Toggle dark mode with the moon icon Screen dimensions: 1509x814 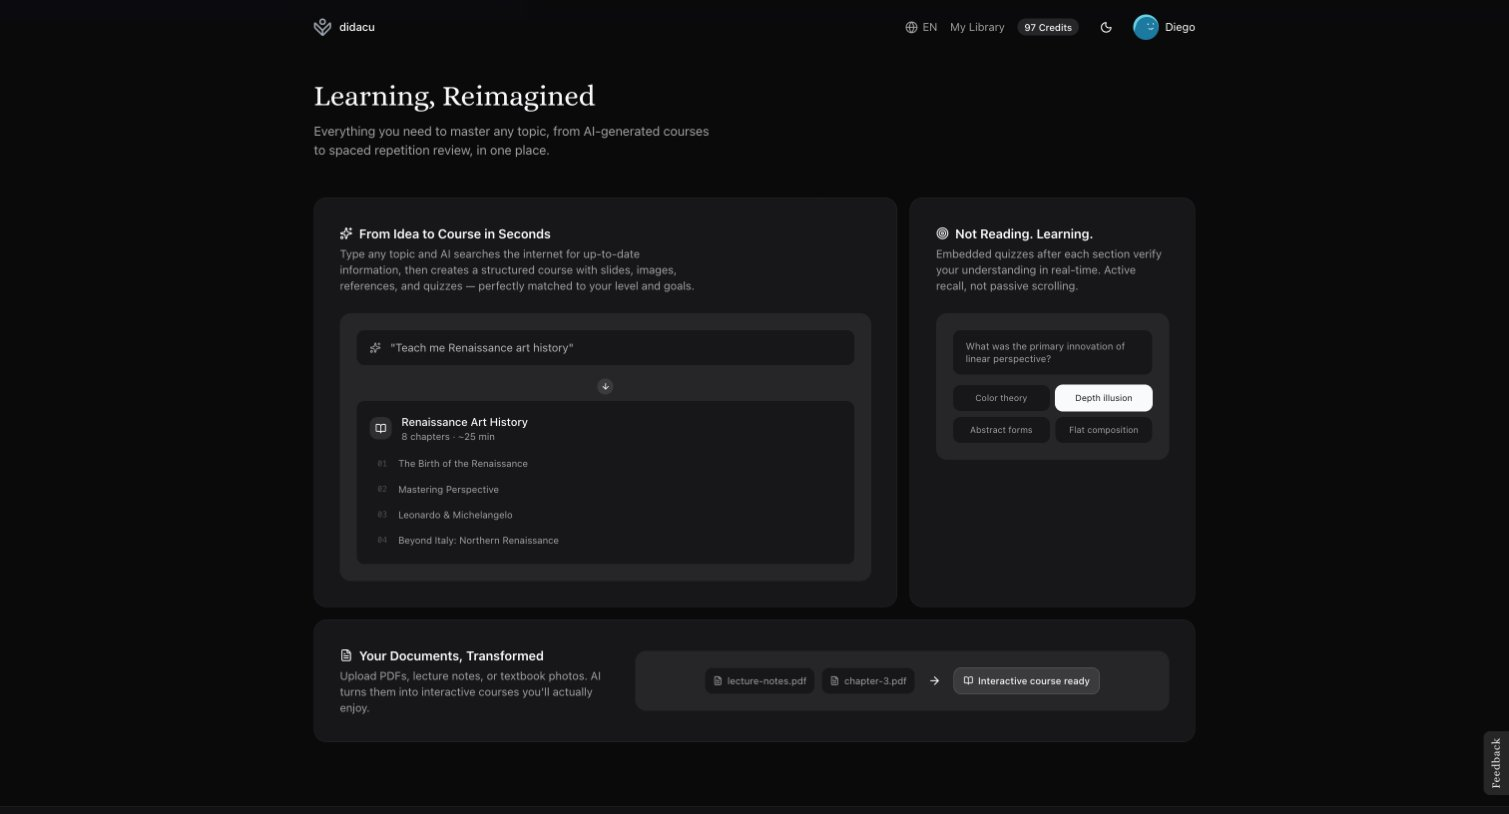(1106, 27)
